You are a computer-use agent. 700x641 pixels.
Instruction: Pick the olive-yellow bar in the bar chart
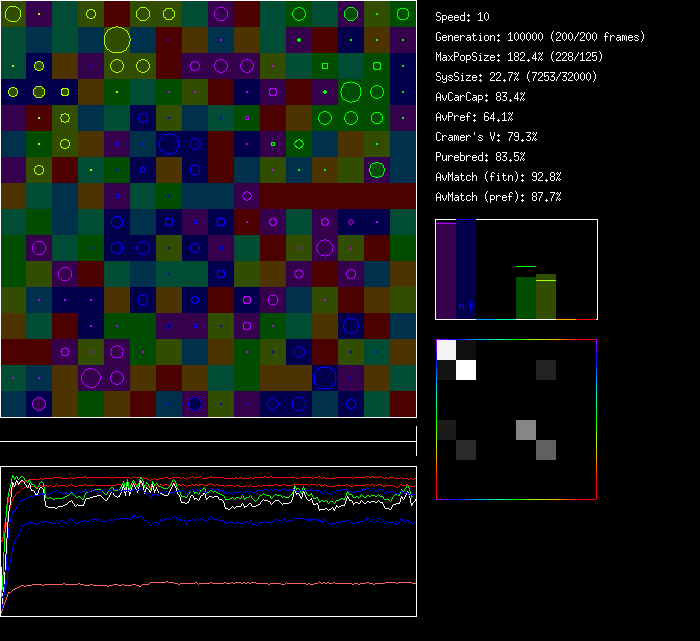coord(546,300)
